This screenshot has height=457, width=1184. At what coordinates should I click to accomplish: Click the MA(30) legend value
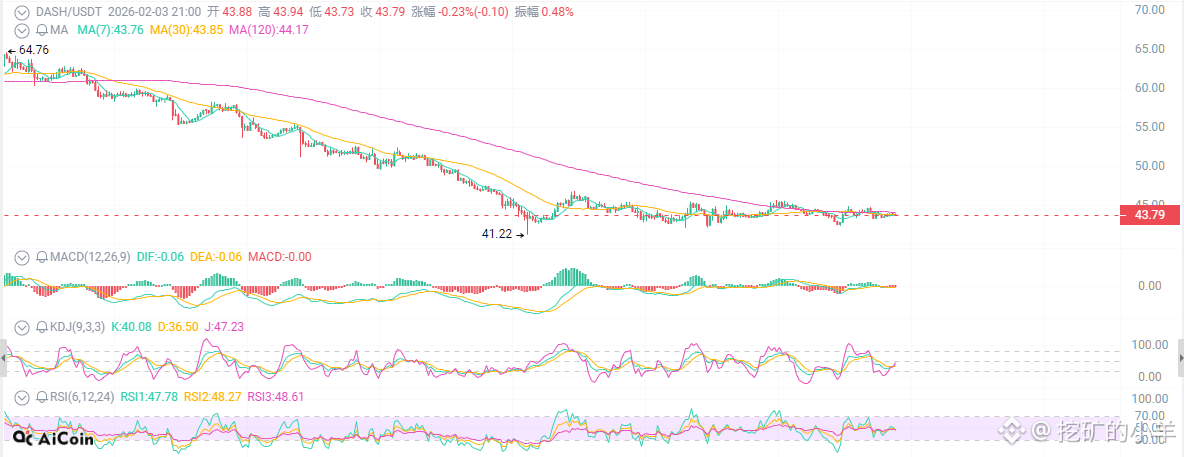tap(186, 30)
